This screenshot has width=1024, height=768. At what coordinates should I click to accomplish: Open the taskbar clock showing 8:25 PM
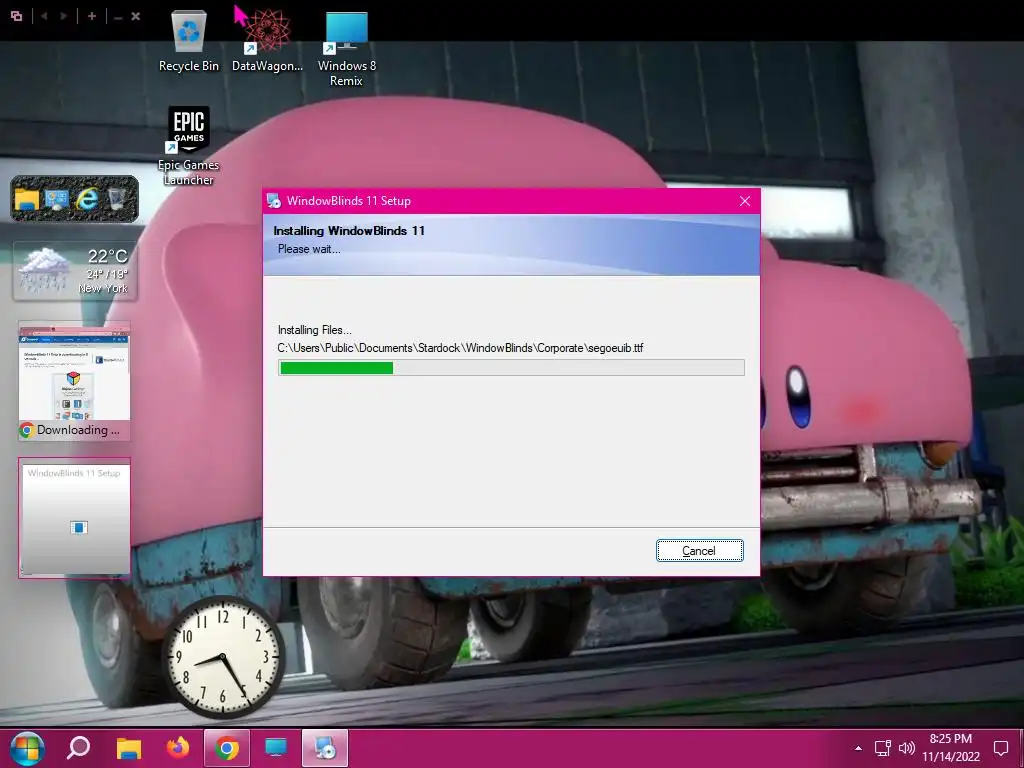pos(951,748)
